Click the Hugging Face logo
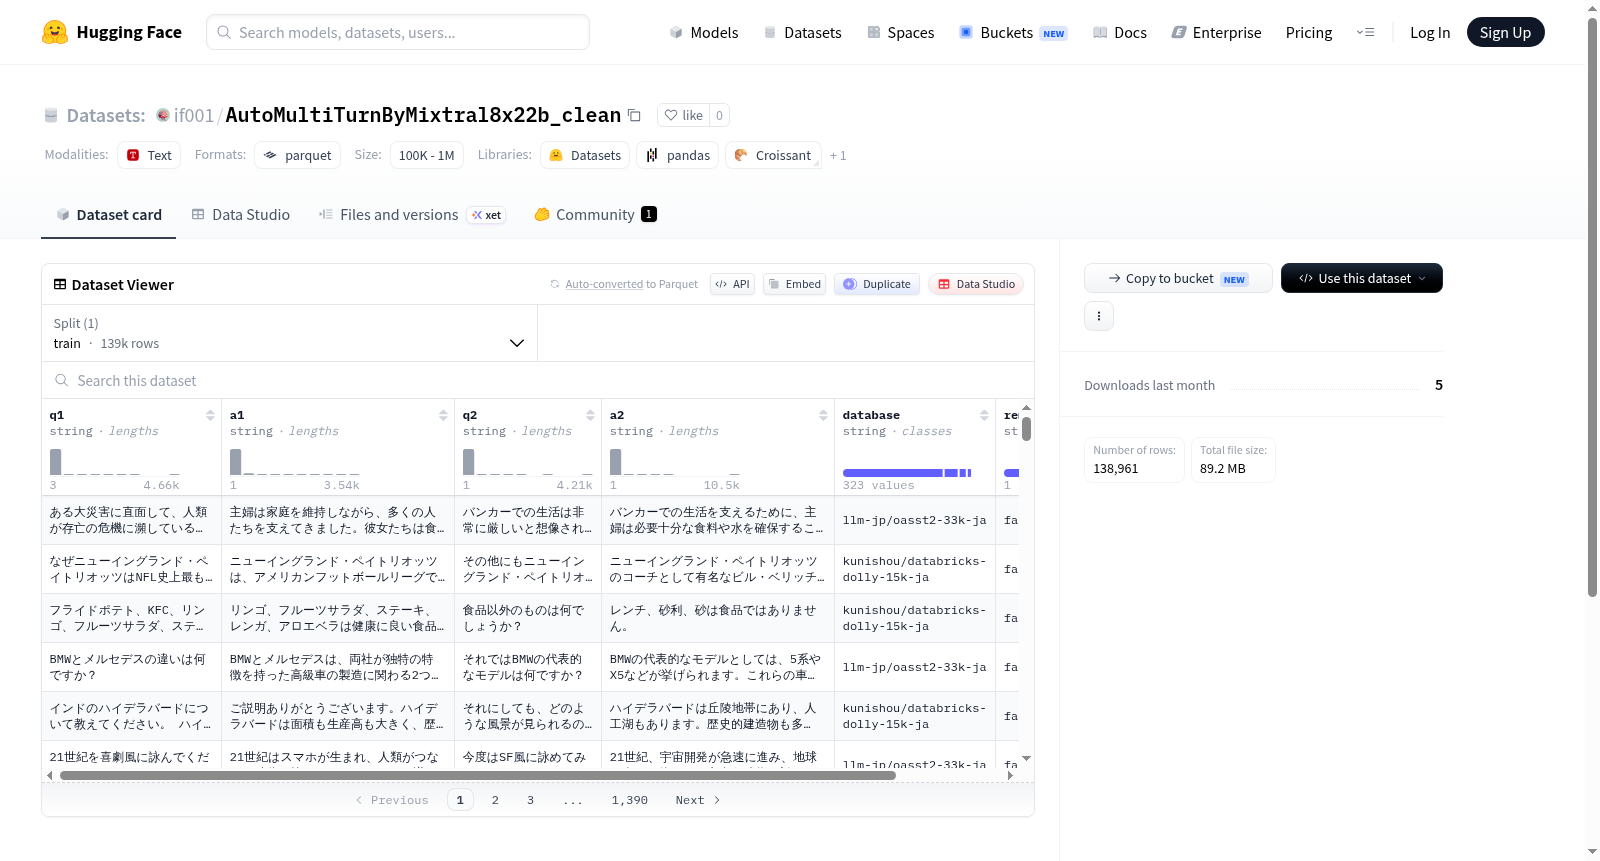 111,32
